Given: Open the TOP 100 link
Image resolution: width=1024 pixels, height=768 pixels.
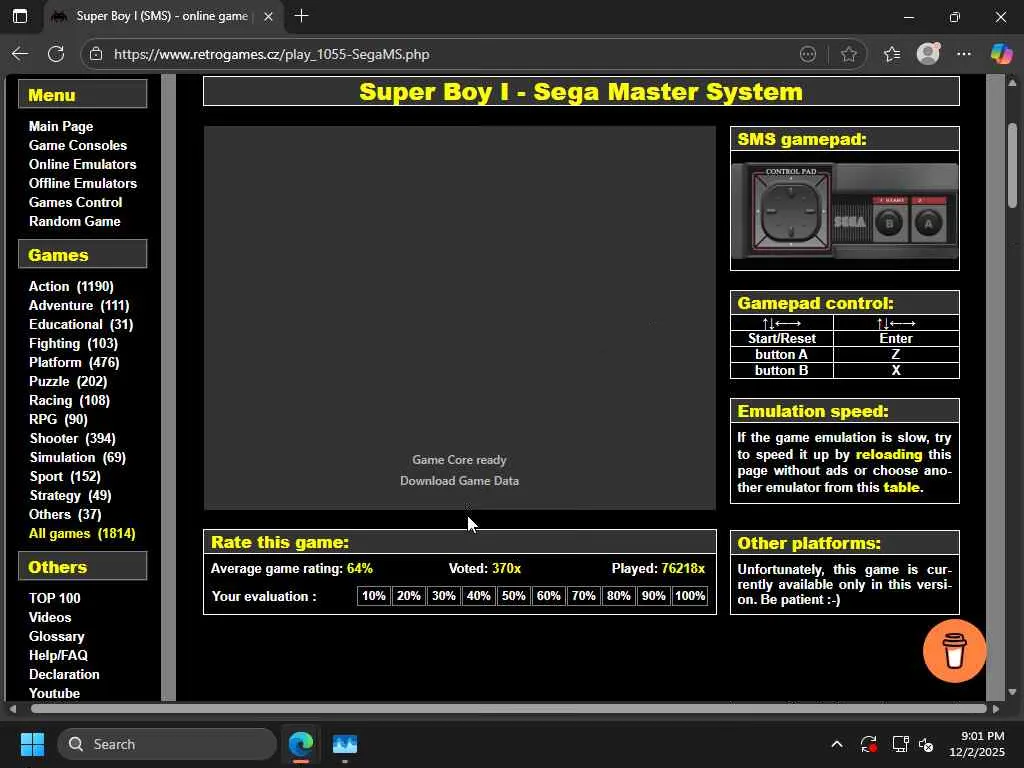Looking at the screenshot, I should point(55,598).
